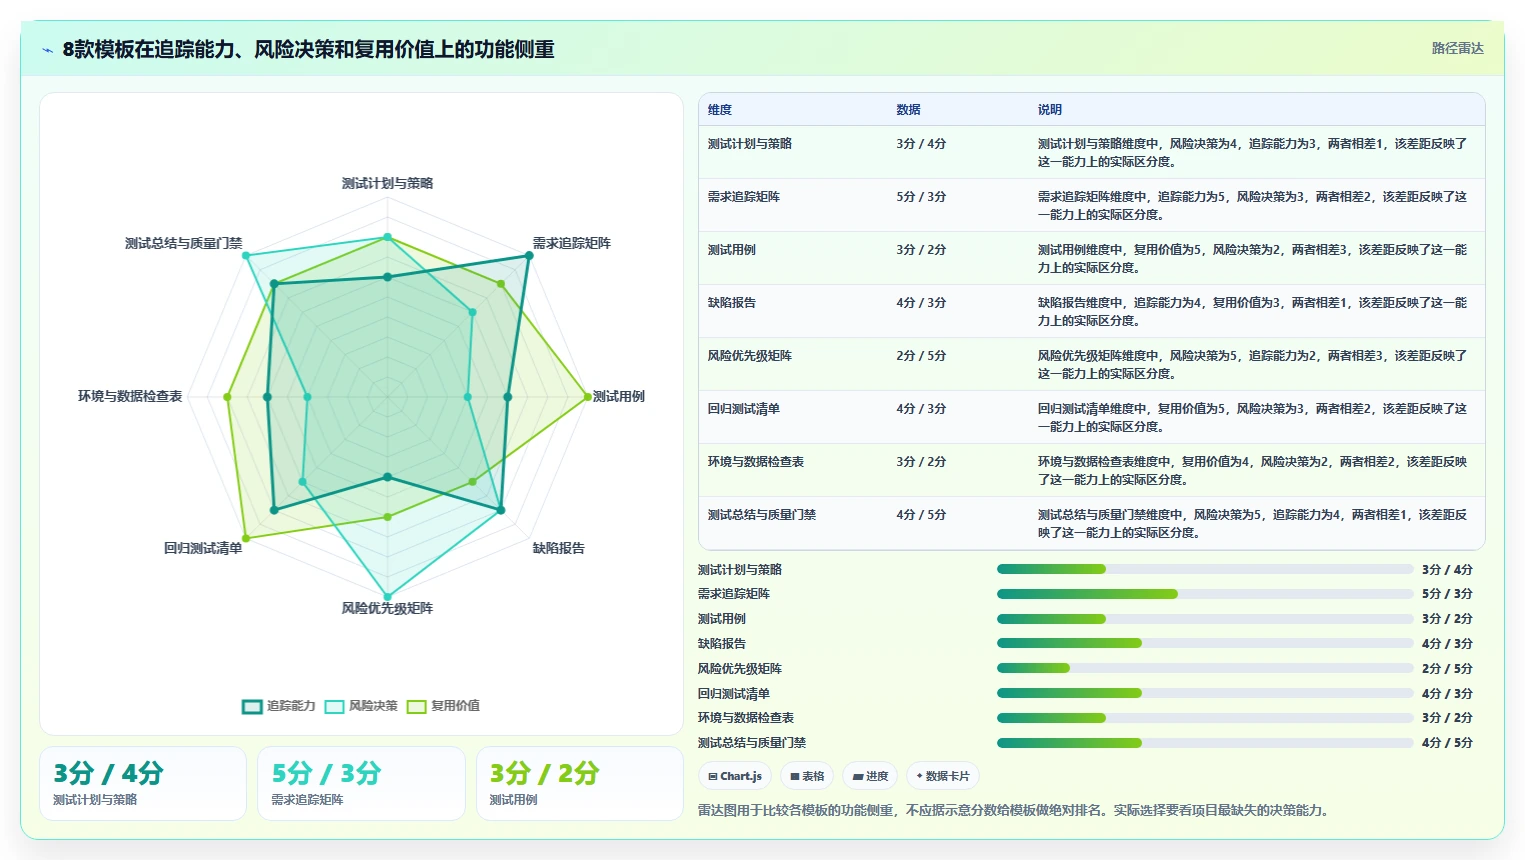Click the 2分 / 5分 value in the 风险优先级矩阵 table row
Screen dimensions: 1525x860
921,356
